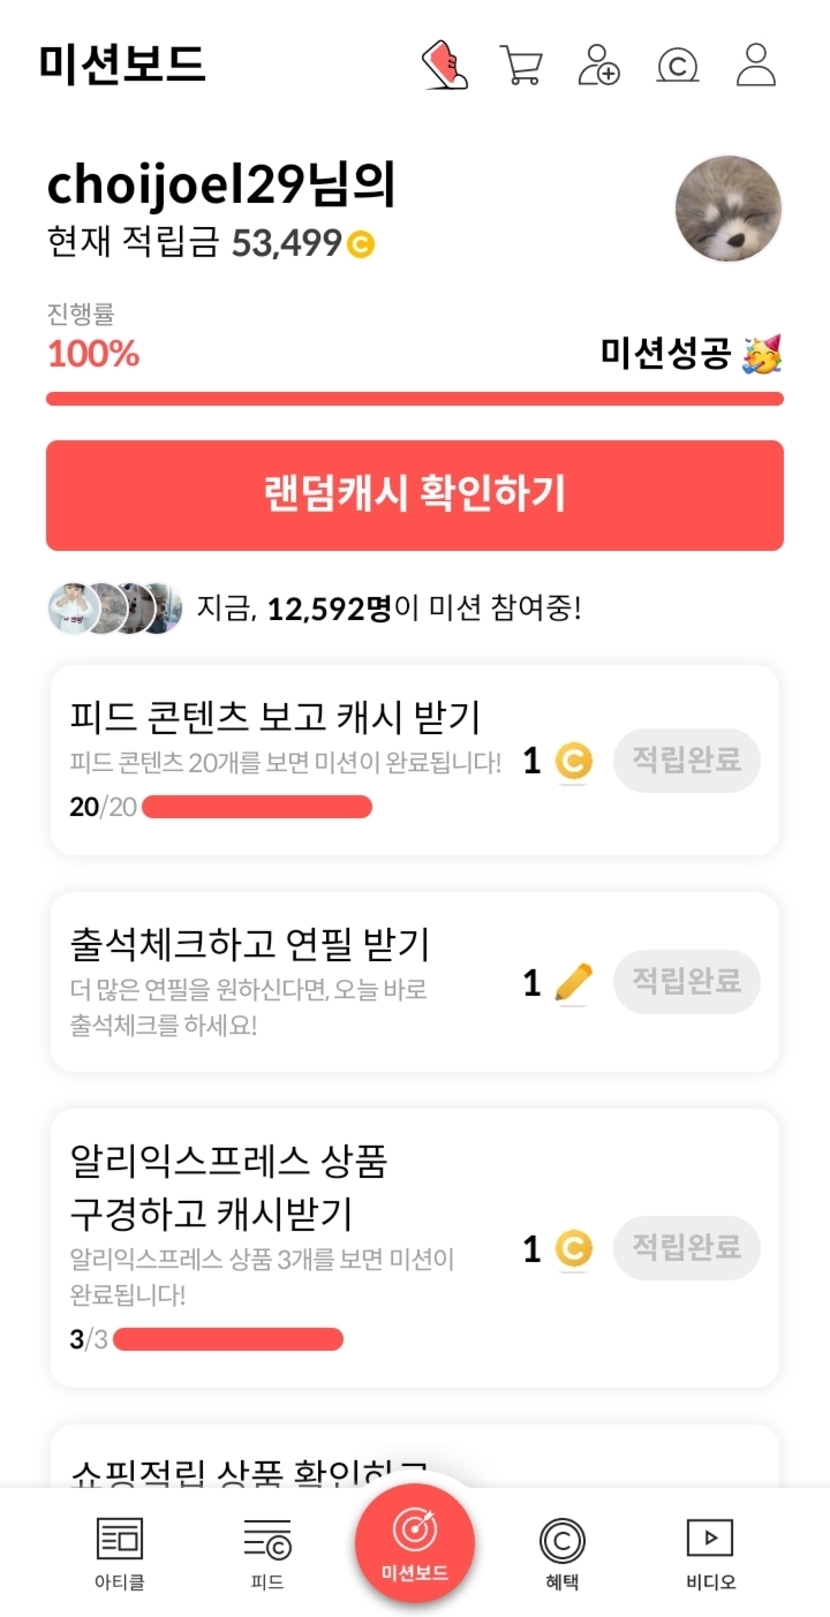The width and height of the screenshot is (830, 1617).
Task: Tap the invite friend icon
Action: point(599,65)
